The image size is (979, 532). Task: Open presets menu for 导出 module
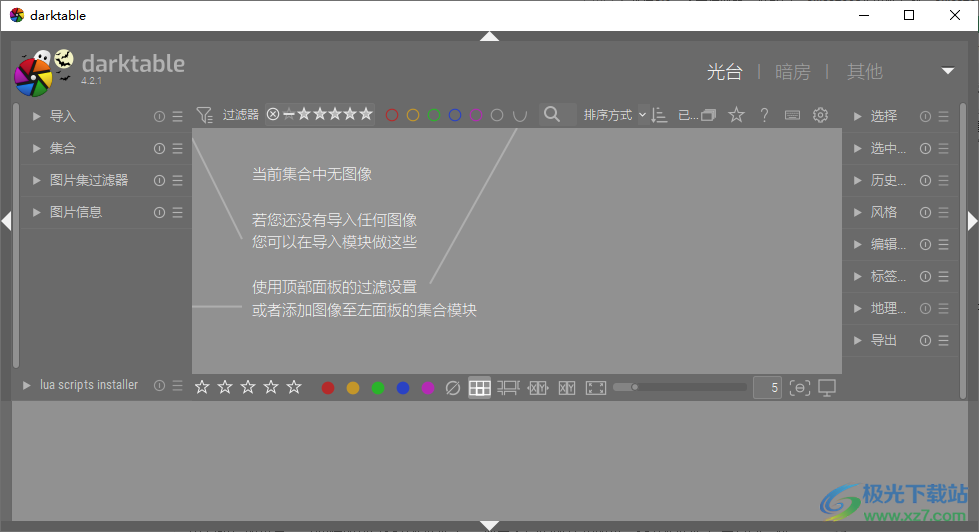[944, 340]
